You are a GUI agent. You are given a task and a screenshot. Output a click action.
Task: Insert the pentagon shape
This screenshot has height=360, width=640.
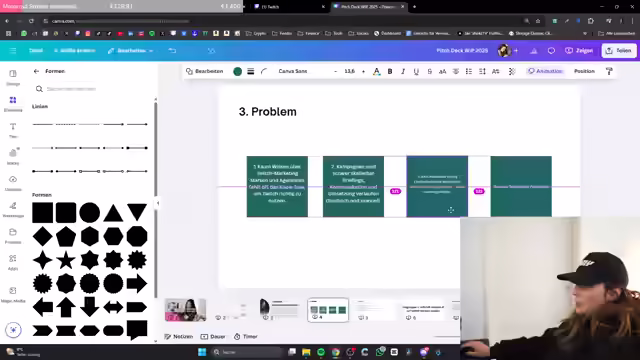click(66, 236)
